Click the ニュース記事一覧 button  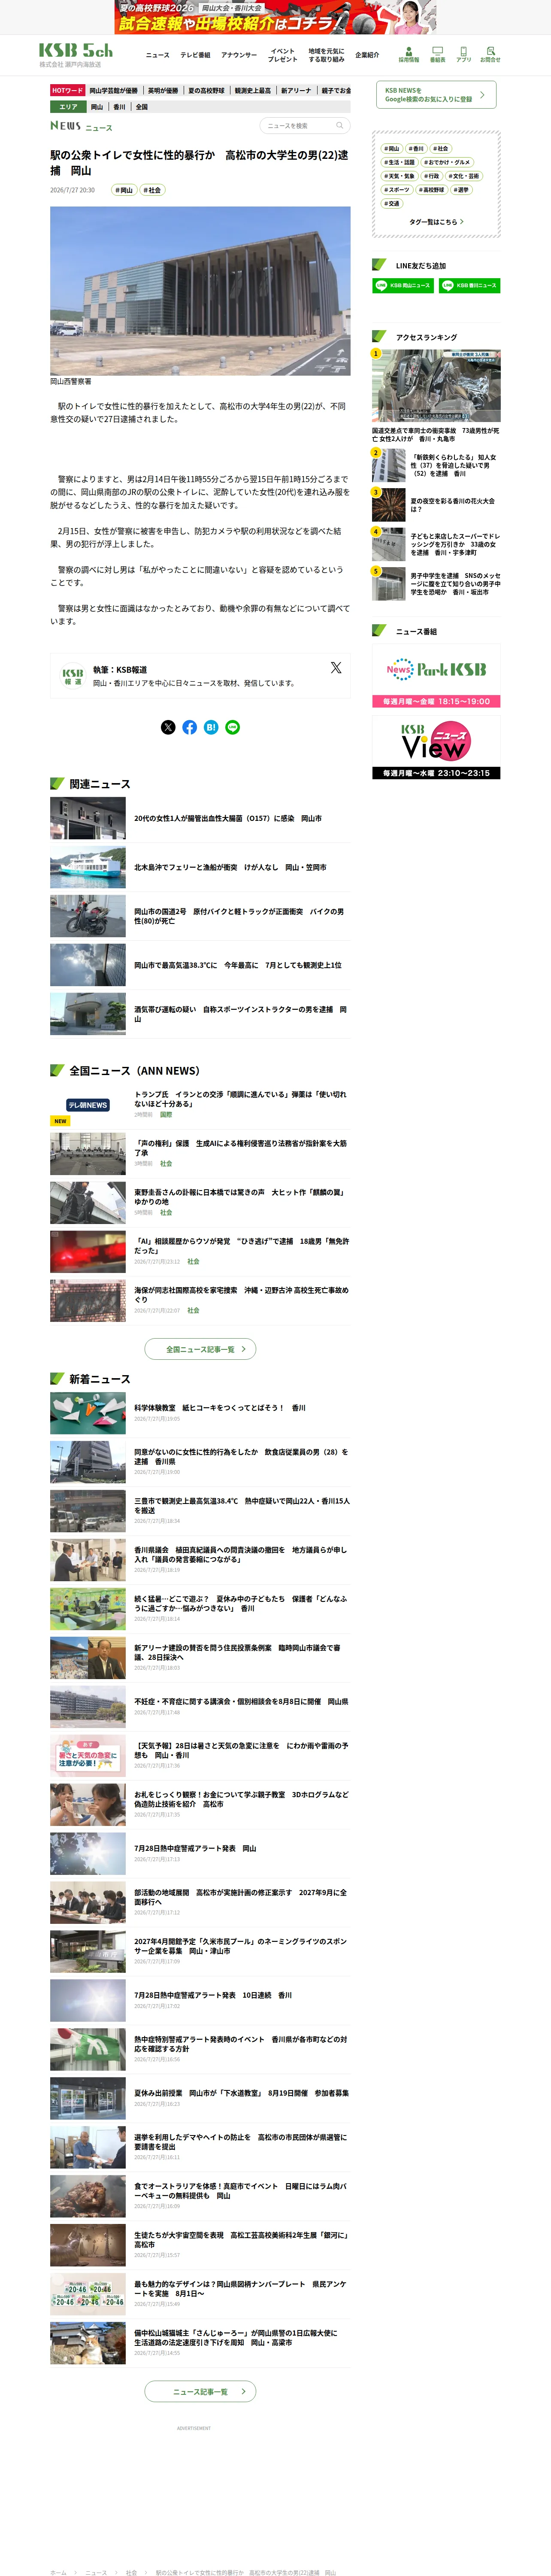tap(200, 2391)
